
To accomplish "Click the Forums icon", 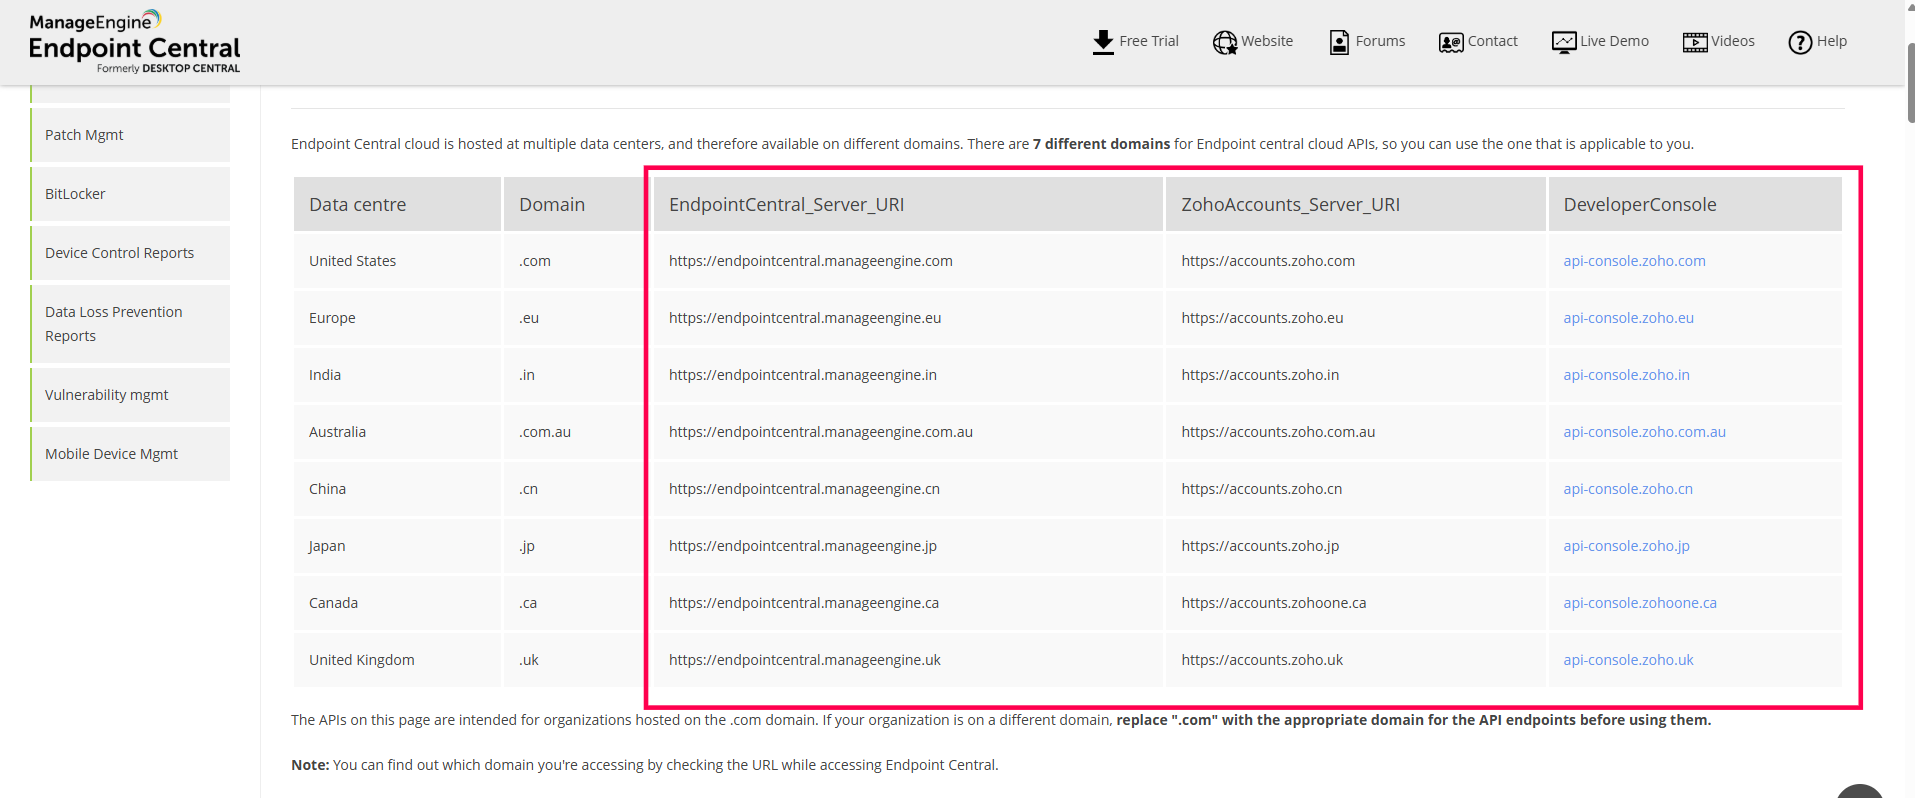I will pos(1339,42).
